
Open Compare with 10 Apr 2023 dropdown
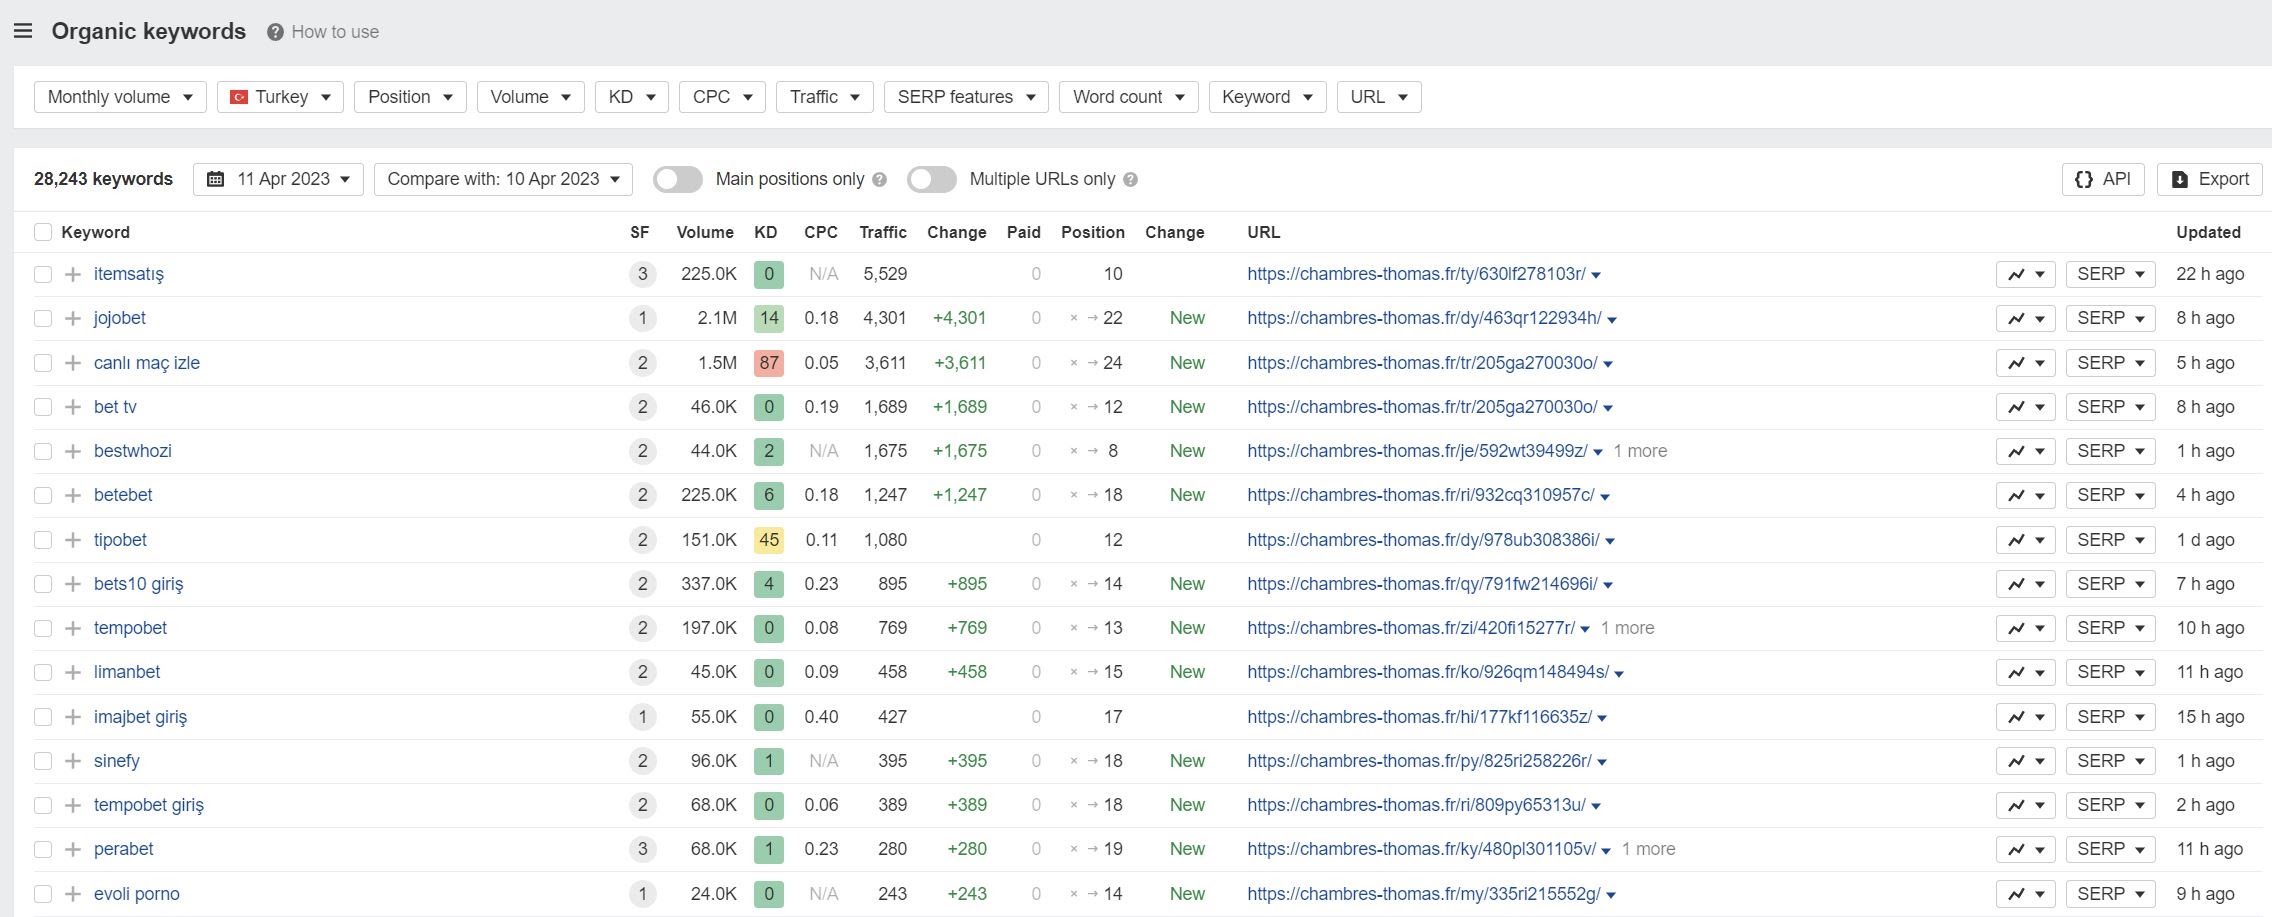click(x=503, y=179)
